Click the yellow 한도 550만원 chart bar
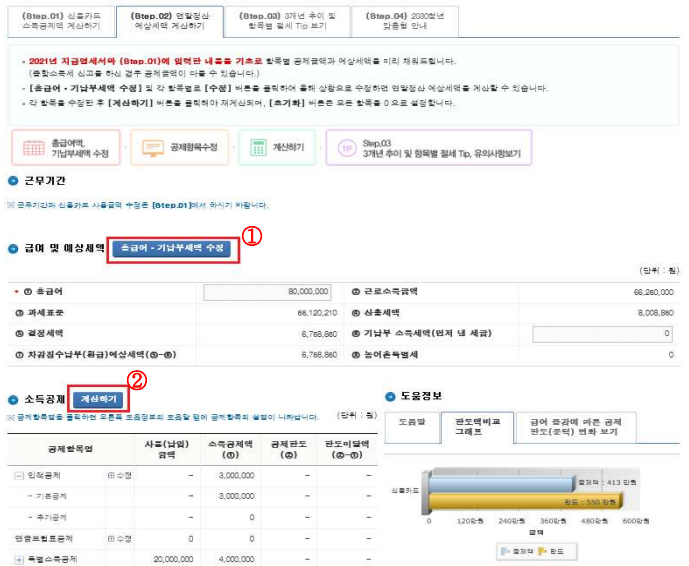 [525, 501]
